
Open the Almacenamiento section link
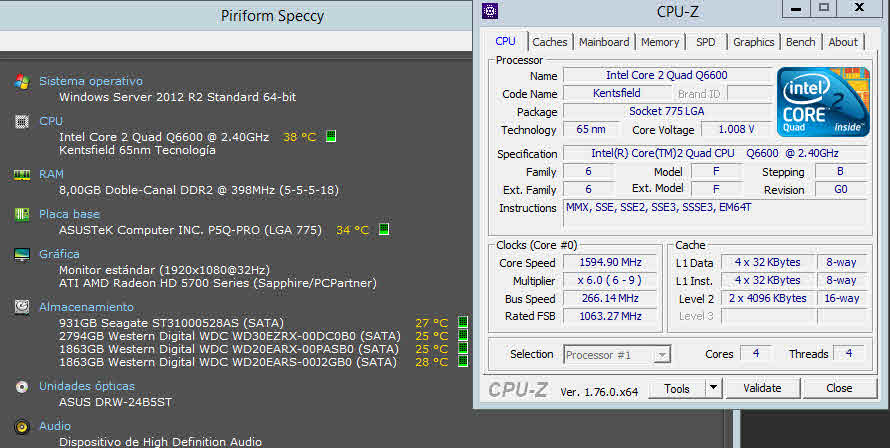click(86, 307)
